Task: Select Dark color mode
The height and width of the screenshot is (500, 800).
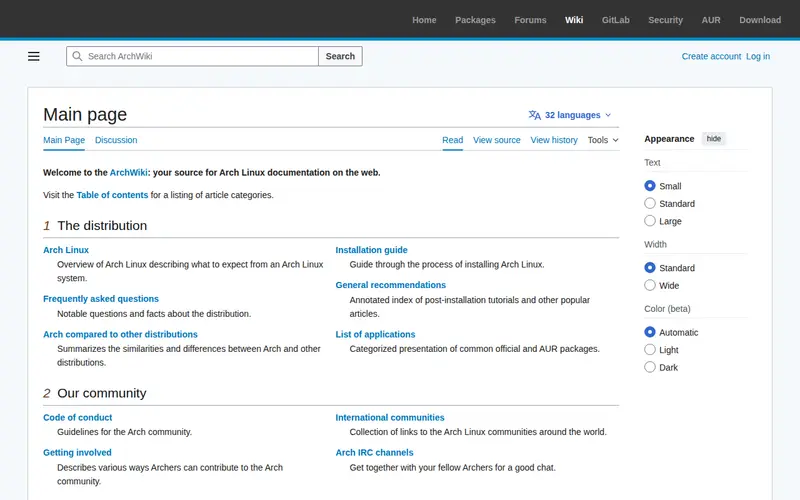Action: pos(649,367)
